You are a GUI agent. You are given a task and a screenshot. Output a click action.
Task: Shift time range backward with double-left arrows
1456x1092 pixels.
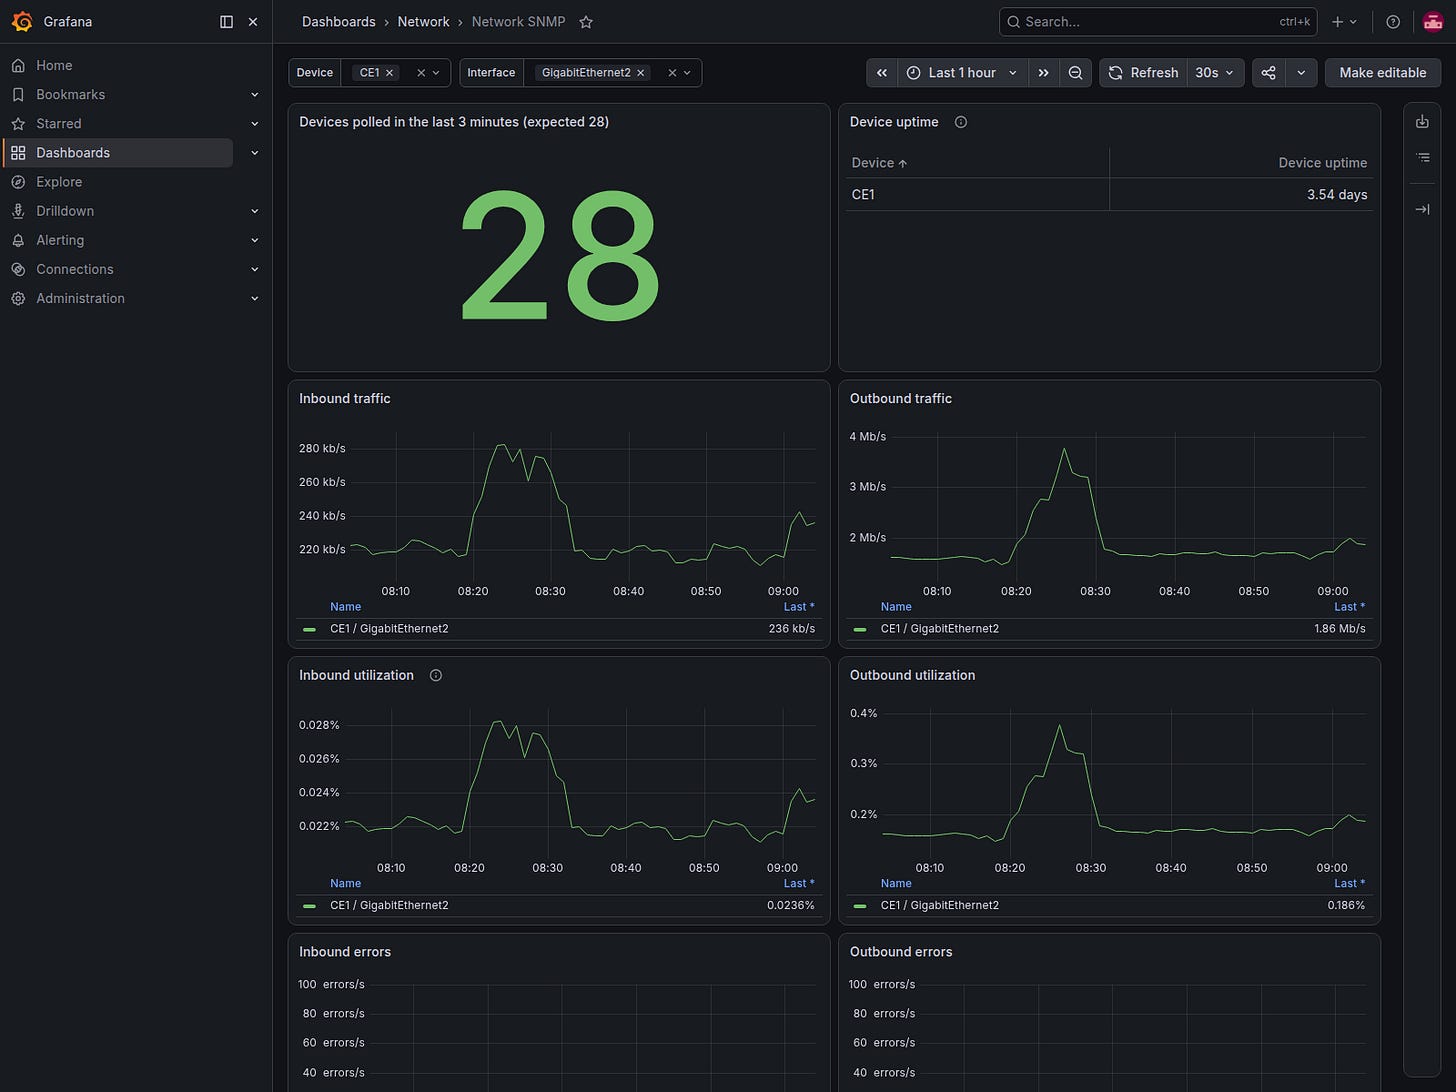(881, 72)
